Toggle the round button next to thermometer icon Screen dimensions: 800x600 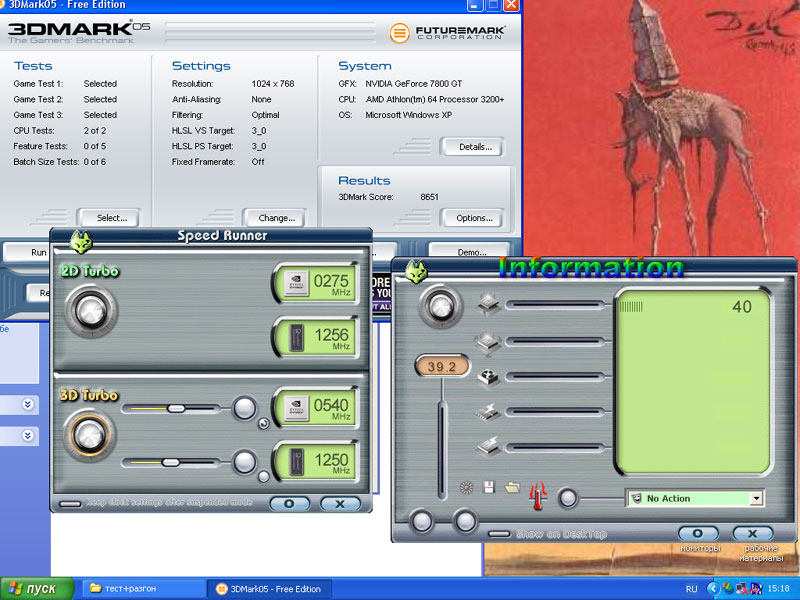[x=567, y=498]
